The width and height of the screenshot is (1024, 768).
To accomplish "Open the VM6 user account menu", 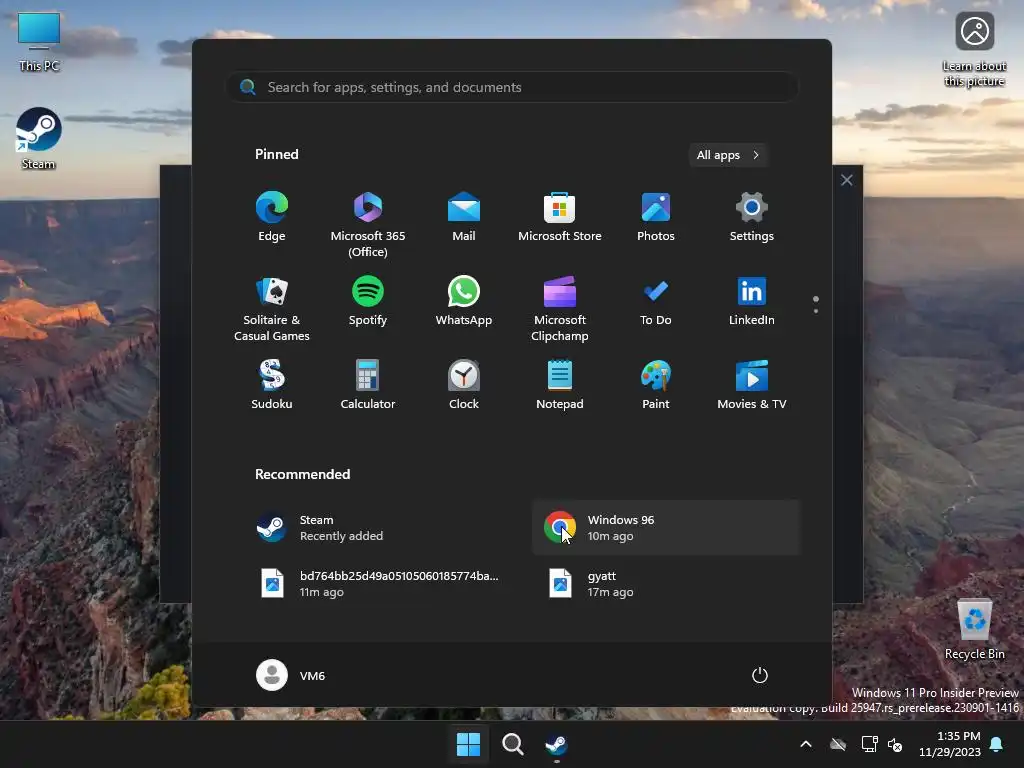I will tap(291, 675).
